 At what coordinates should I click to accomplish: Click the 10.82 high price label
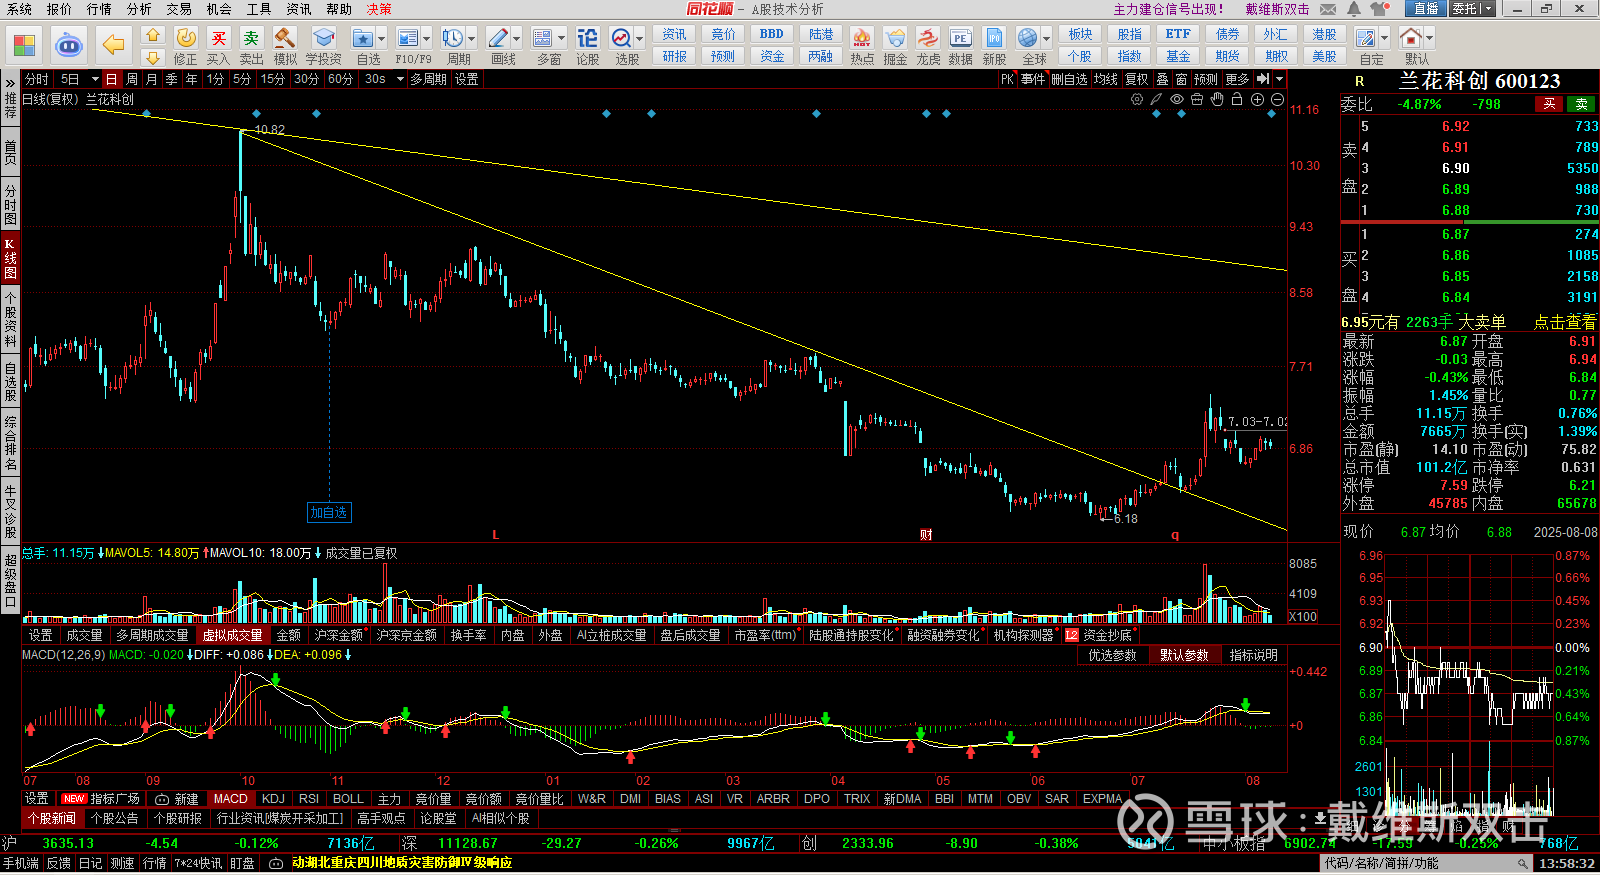click(x=270, y=130)
